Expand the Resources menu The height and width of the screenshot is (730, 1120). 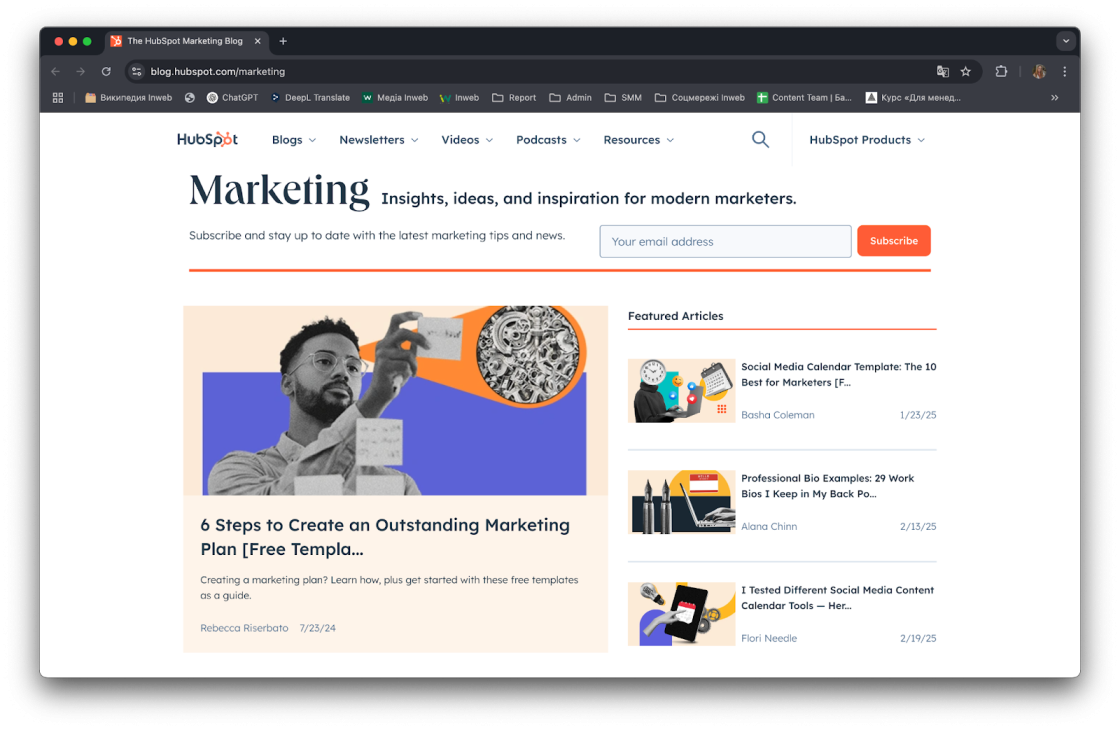pos(639,140)
